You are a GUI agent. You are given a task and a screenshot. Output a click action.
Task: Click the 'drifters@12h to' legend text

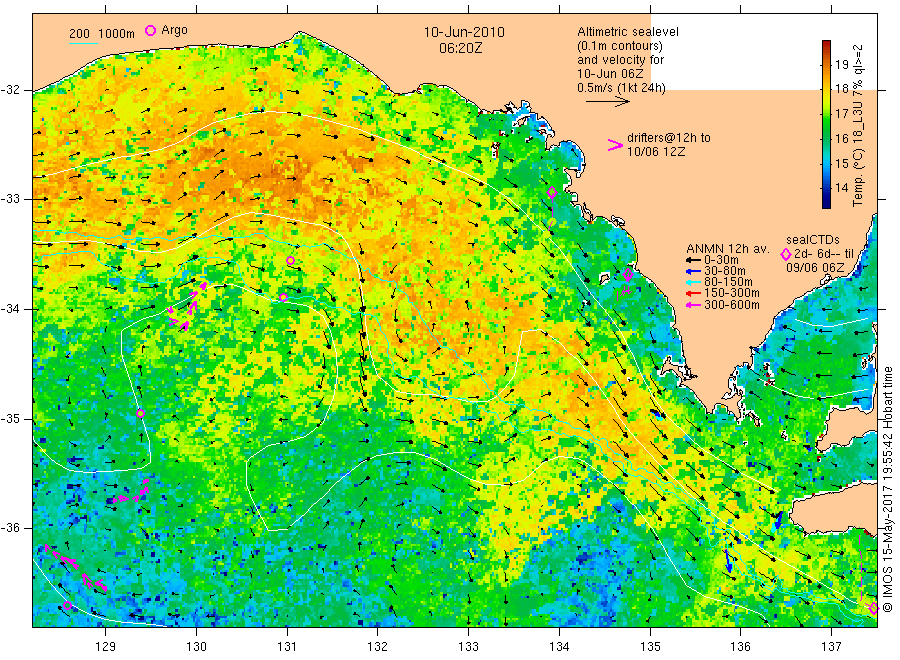pyautogui.click(x=669, y=138)
